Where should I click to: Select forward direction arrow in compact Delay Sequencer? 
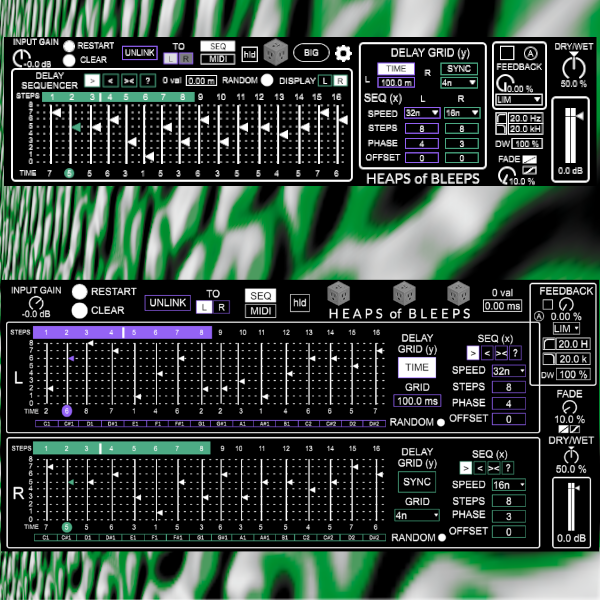click(92, 81)
